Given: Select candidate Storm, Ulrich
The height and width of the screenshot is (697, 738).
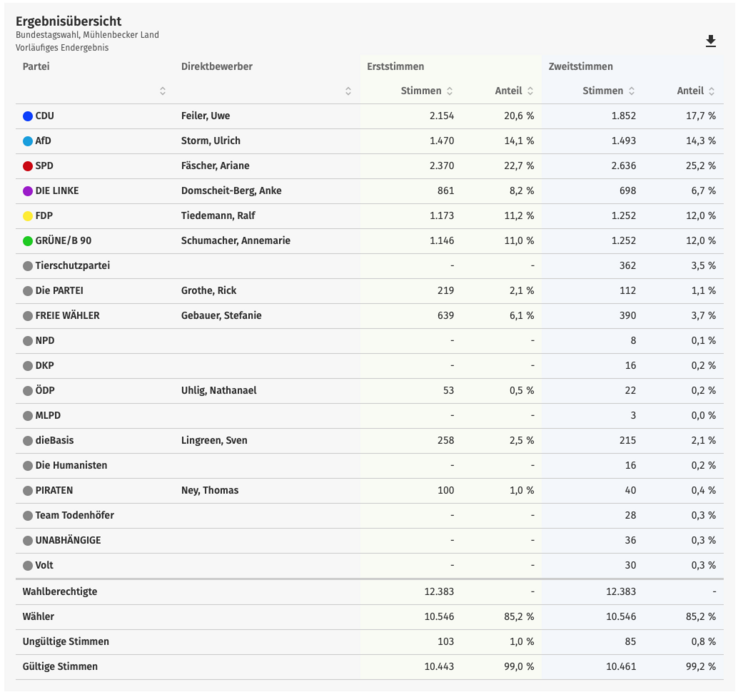Looking at the screenshot, I should tap(211, 141).
